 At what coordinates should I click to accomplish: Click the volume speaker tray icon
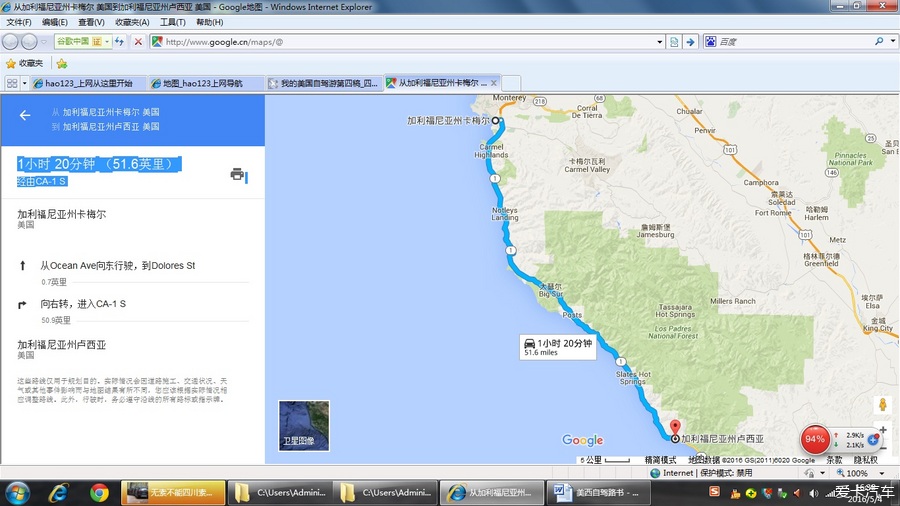813,493
